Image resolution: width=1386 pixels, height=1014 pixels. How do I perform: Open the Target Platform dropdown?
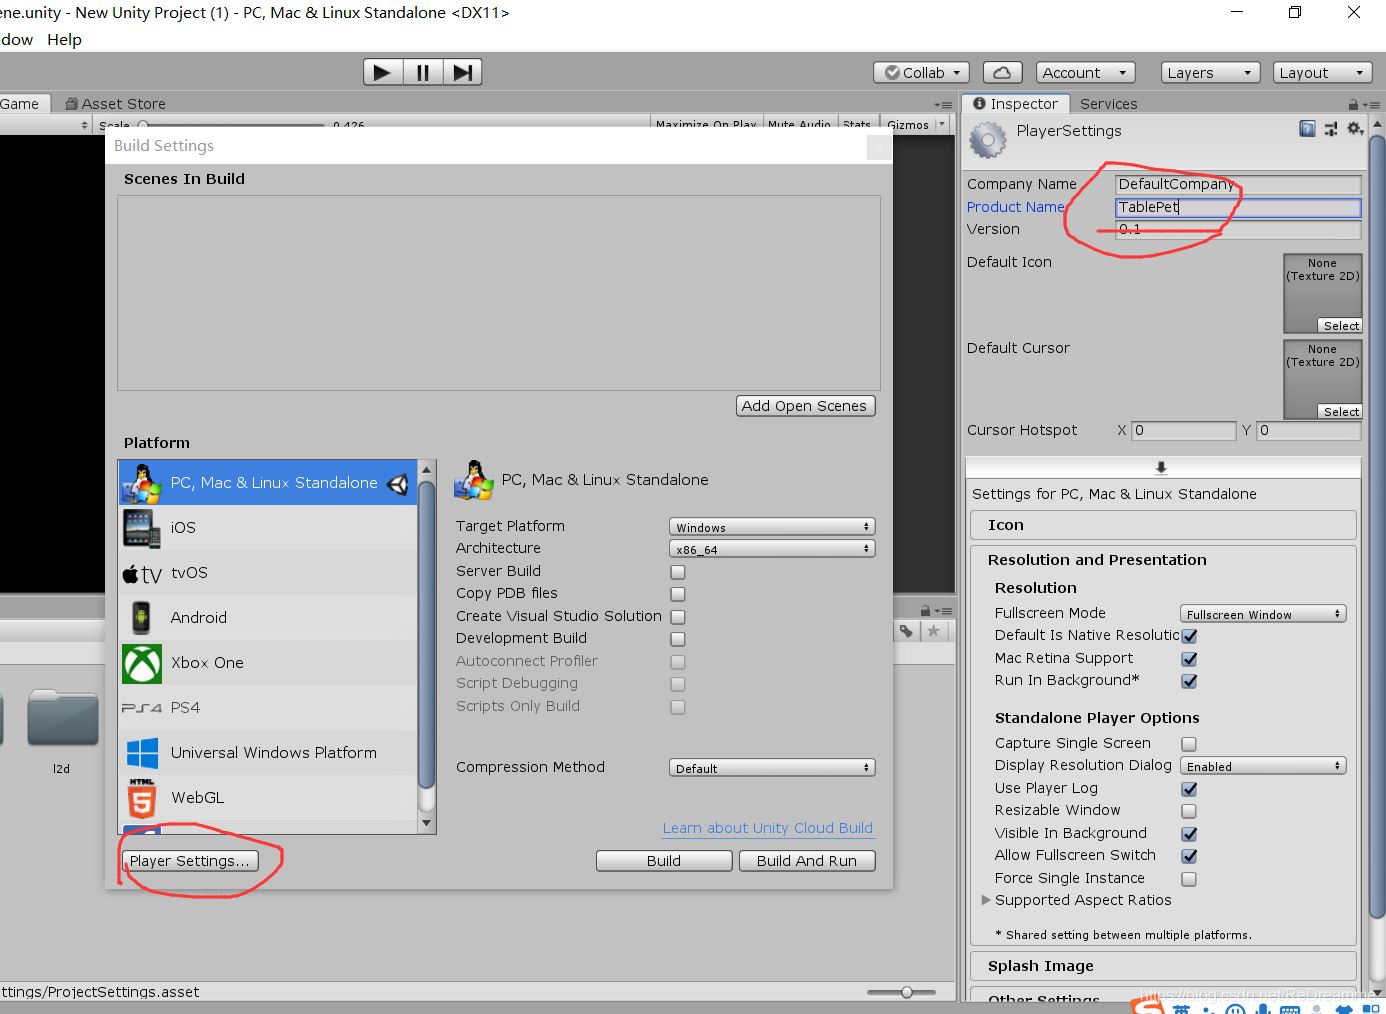point(772,527)
